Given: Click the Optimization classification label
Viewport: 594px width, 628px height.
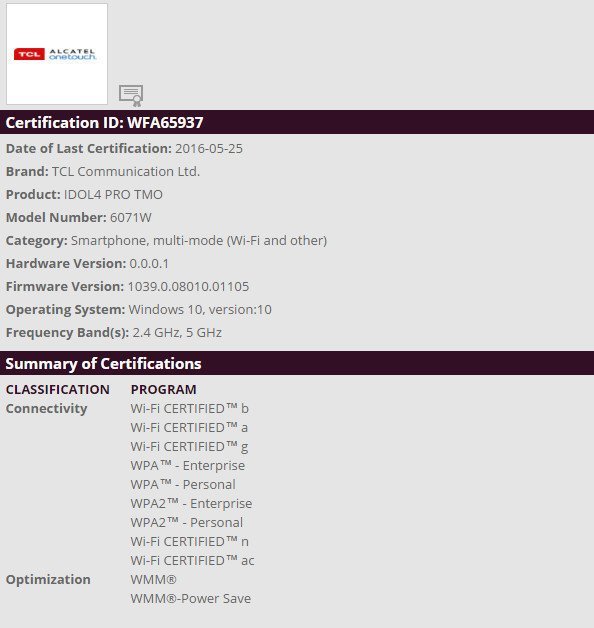Looking at the screenshot, I should click(48, 580).
